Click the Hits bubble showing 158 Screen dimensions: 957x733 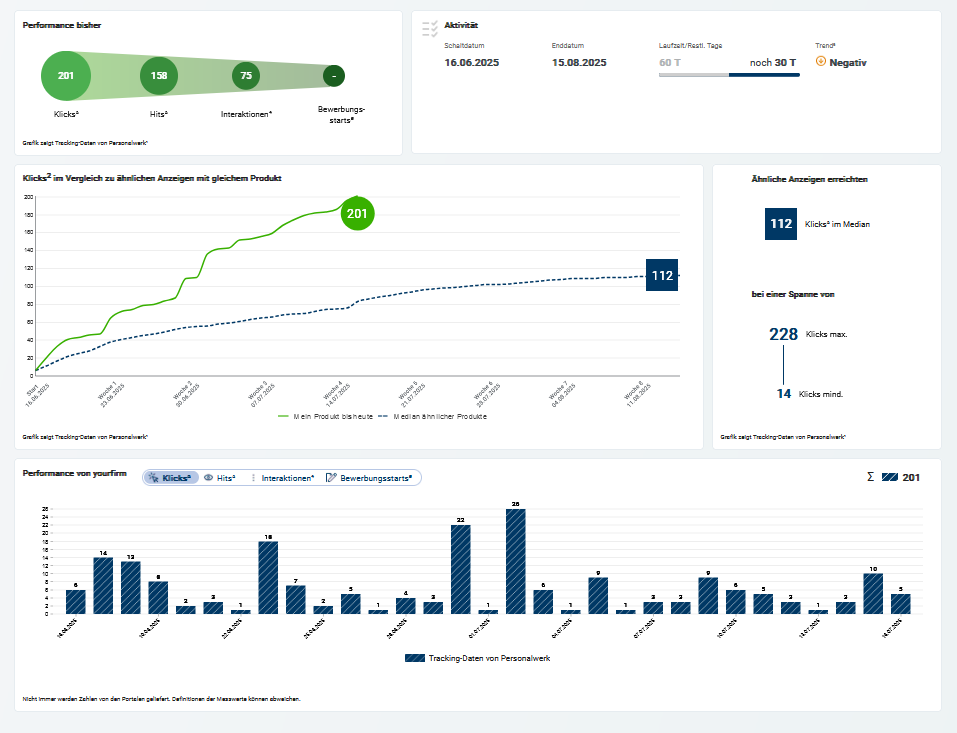158,75
